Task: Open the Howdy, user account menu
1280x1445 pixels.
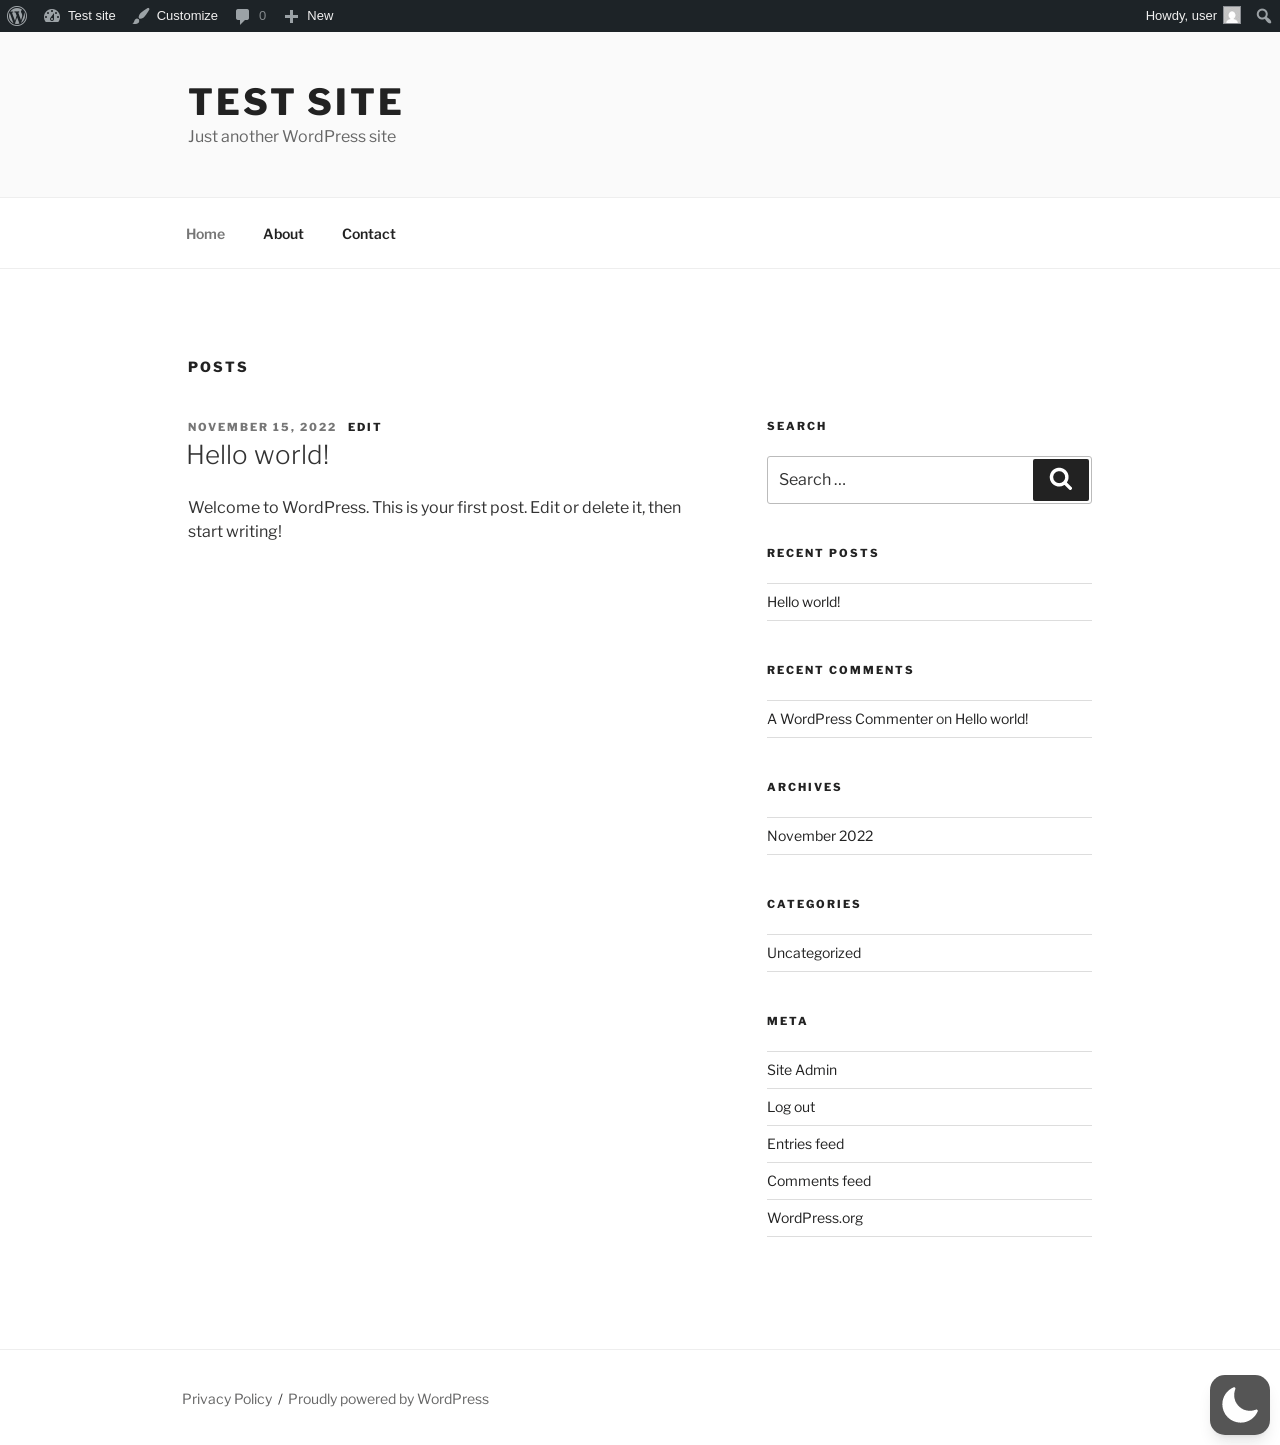Action: point(1180,16)
